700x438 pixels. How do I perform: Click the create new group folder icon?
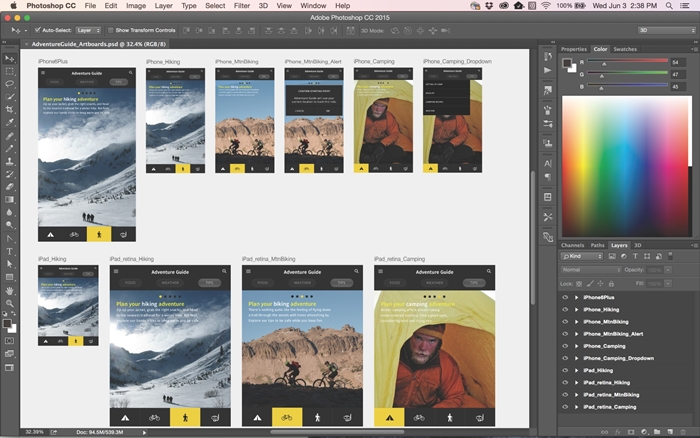click(x=657, y=432)
